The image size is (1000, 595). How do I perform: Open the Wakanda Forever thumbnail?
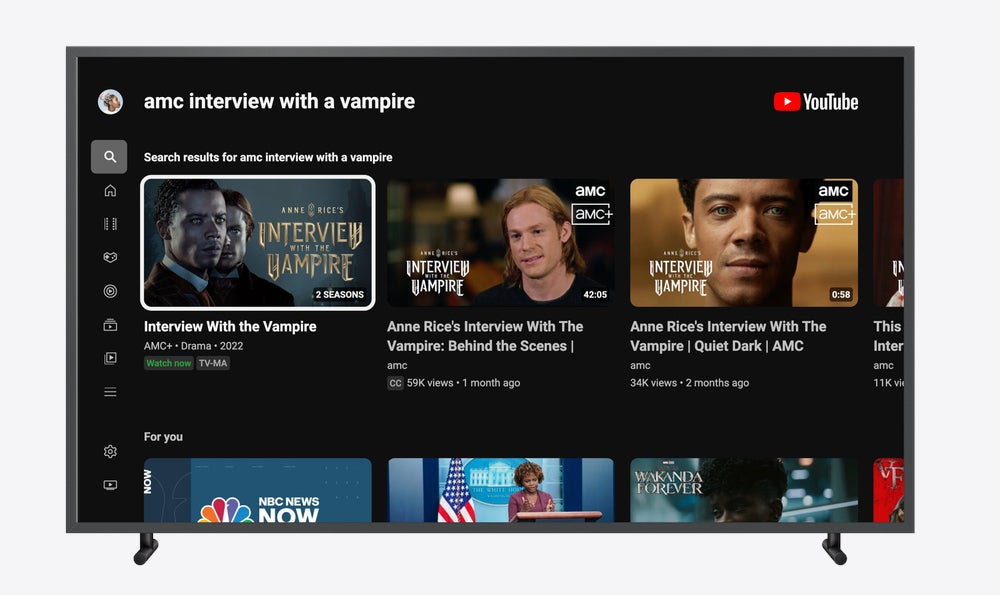click(744, 490)
